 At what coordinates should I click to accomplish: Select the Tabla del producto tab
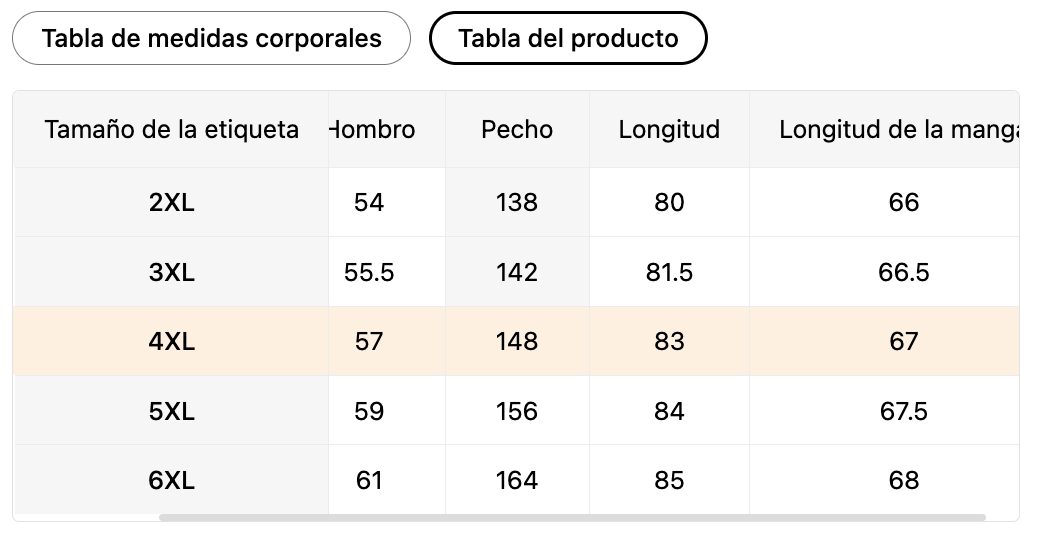tap(568, 38)
